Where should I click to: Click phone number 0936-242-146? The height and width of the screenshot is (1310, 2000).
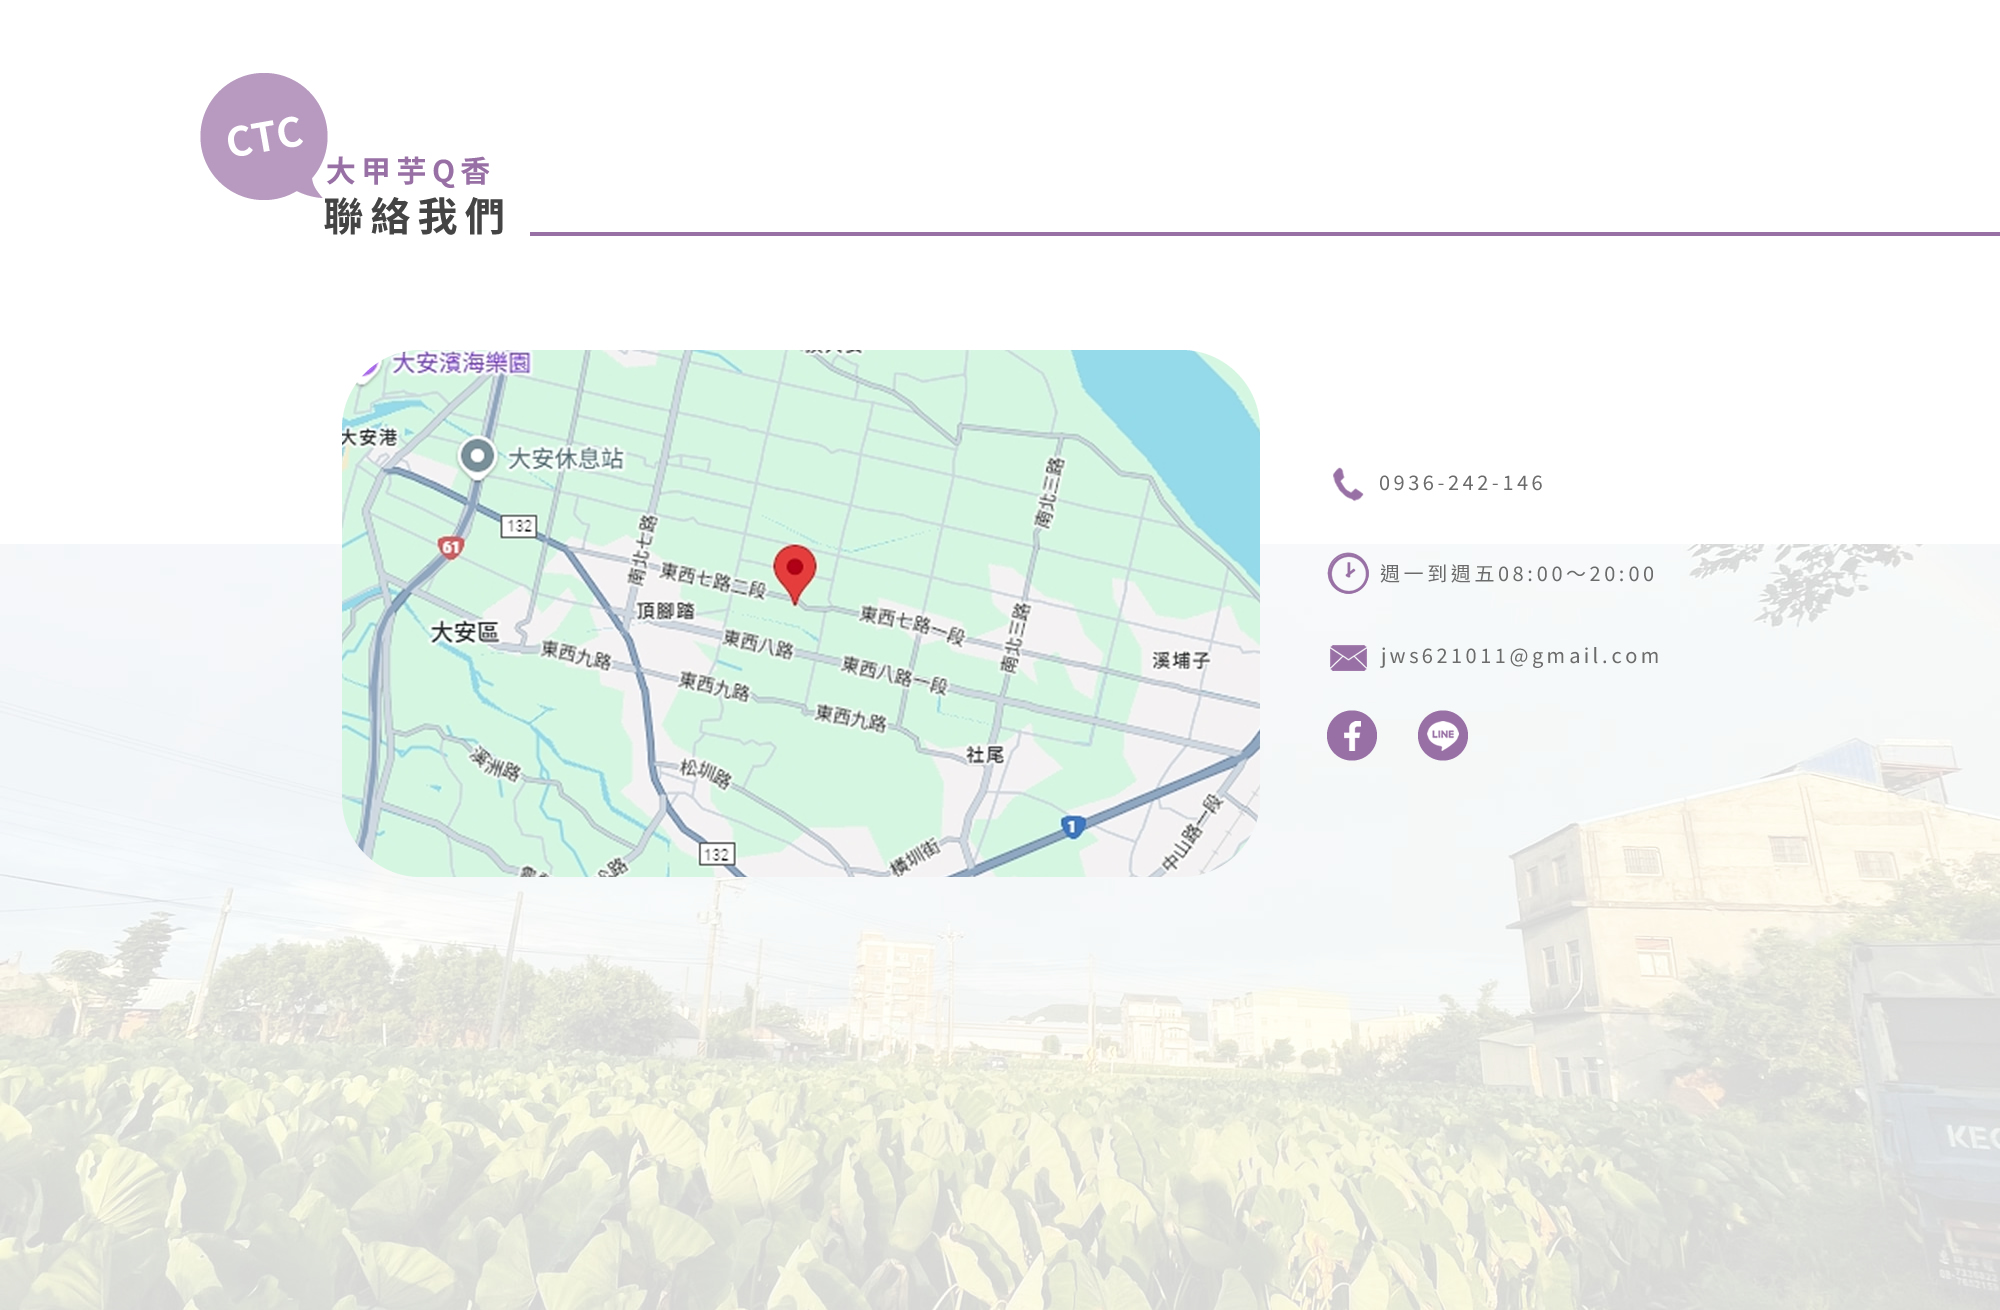[1461, 484]
